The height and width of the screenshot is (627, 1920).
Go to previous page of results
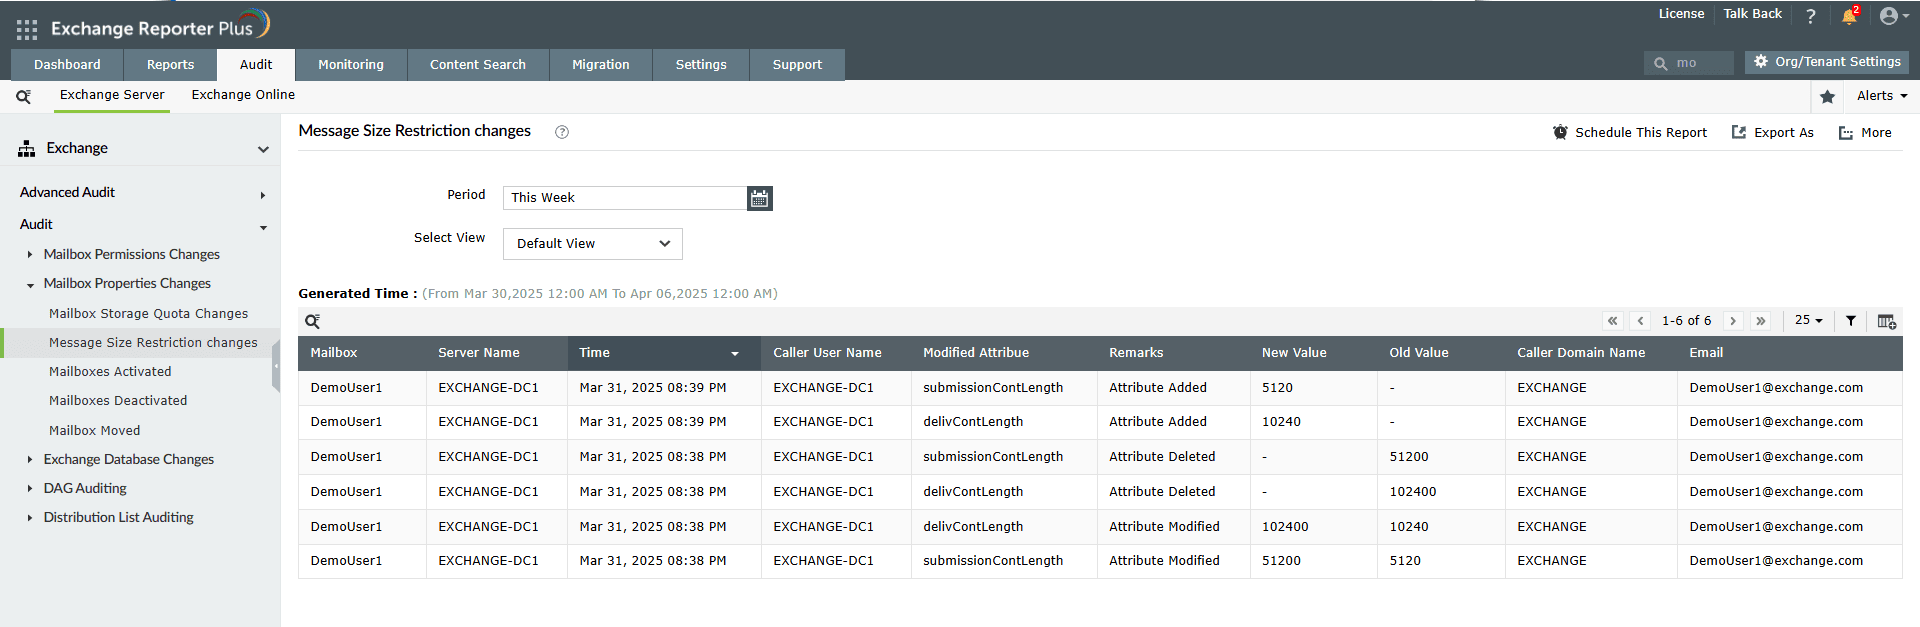click(1640, 321)
